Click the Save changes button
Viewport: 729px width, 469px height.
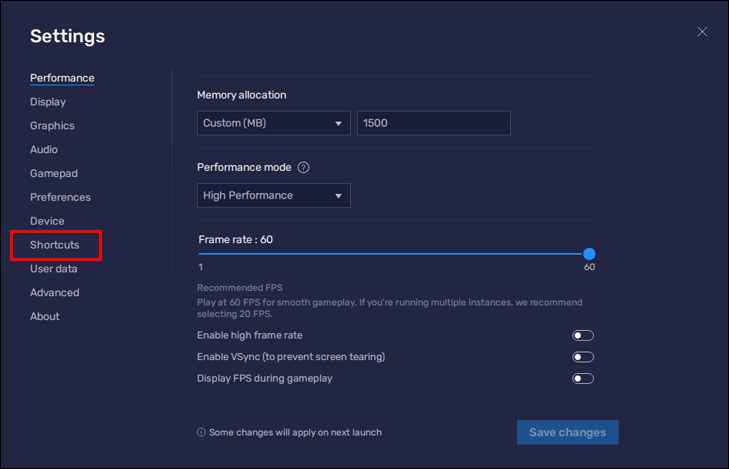[x=567, y=433]
